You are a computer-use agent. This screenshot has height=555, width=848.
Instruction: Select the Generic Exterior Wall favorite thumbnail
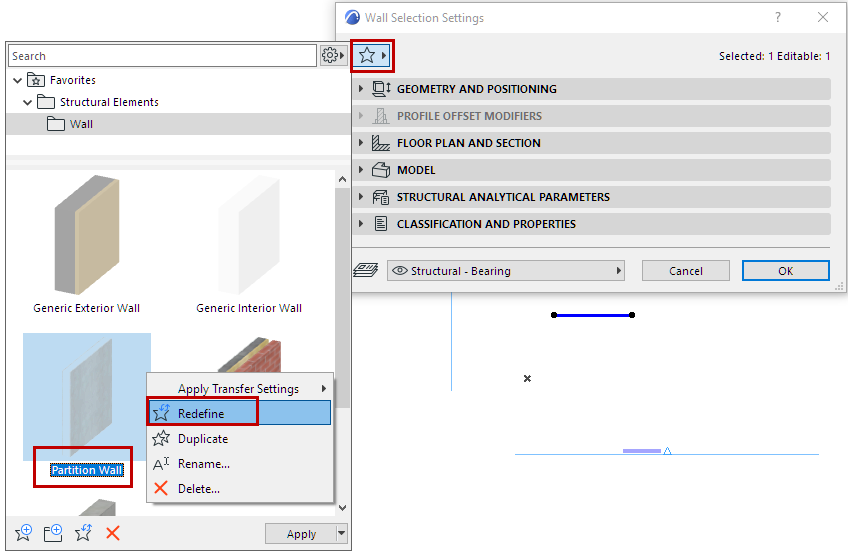[x=87, y=235]
